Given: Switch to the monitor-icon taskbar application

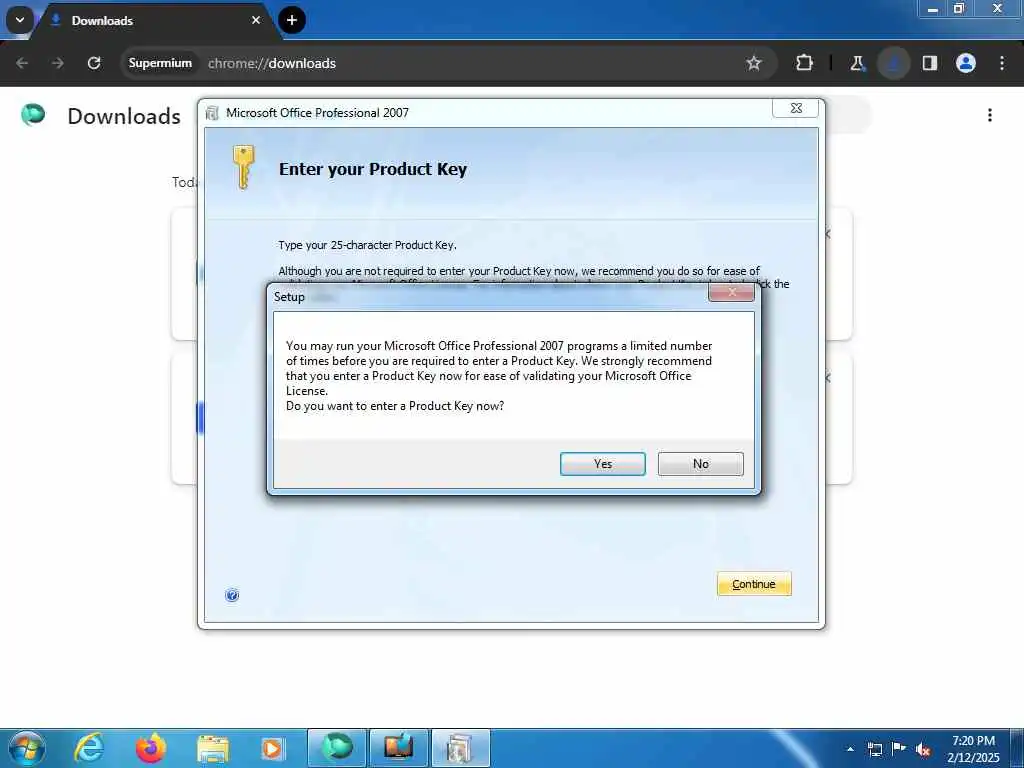Looking at the screenshot, I should click(398, 748).
